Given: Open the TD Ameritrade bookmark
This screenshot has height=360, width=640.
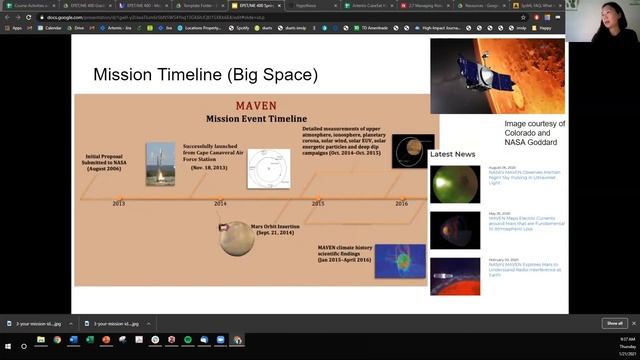Looking at the screenshot, I should point(371,28).
